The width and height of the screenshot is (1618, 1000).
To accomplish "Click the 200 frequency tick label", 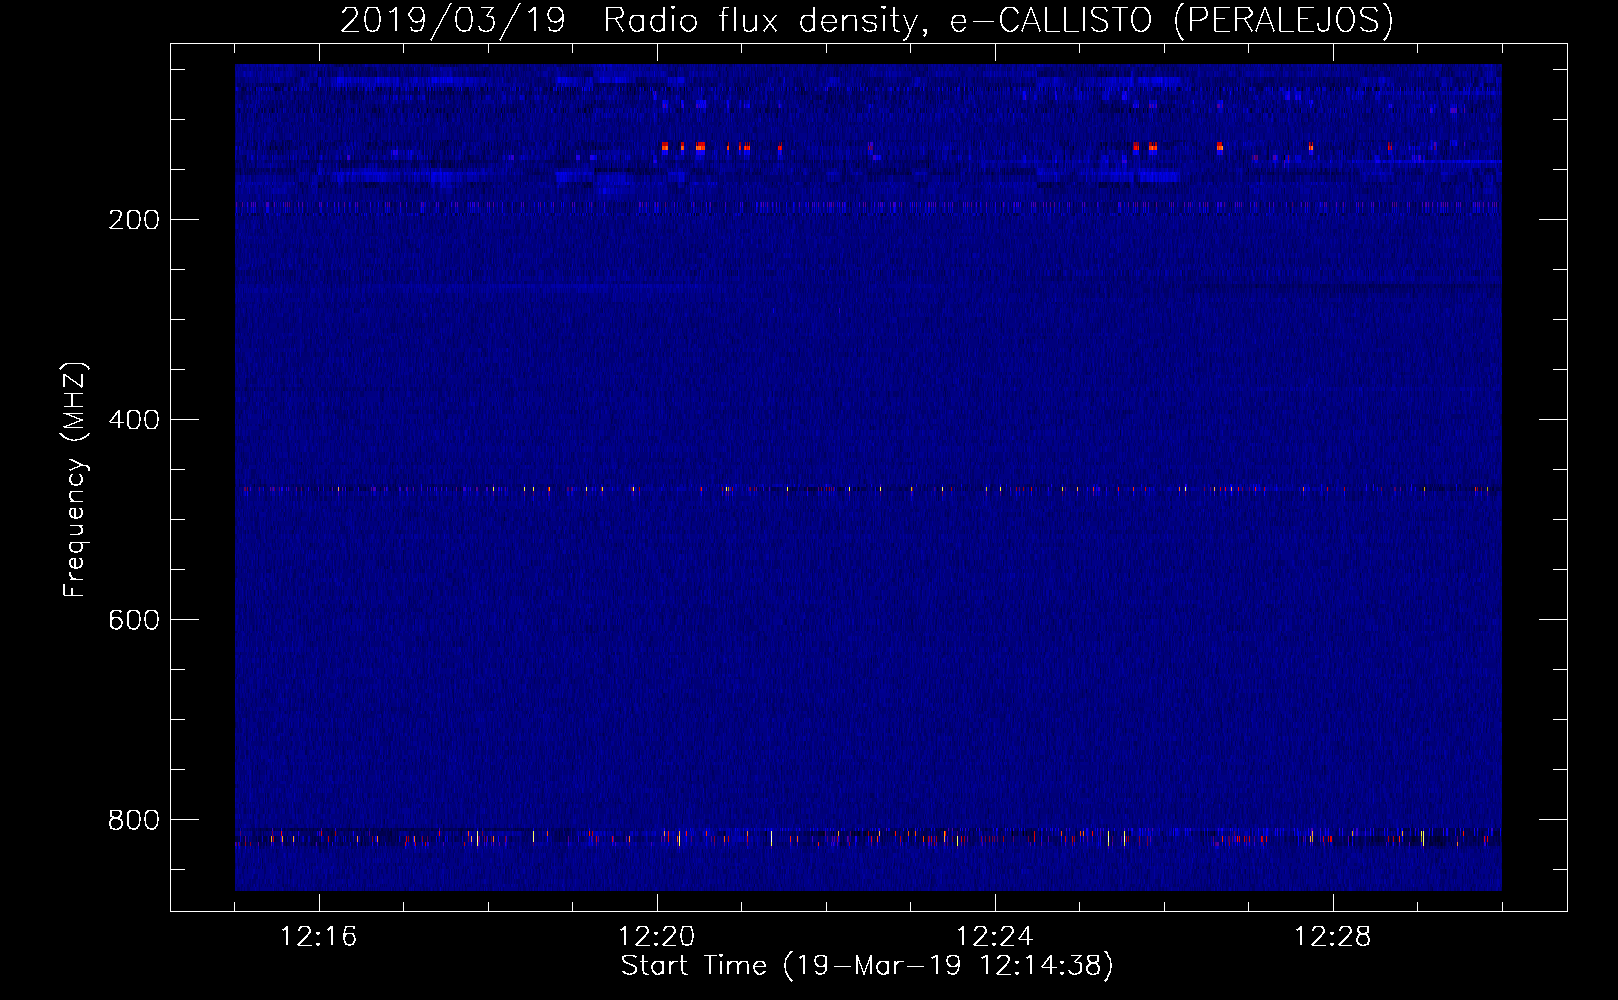I will (133, 219).
